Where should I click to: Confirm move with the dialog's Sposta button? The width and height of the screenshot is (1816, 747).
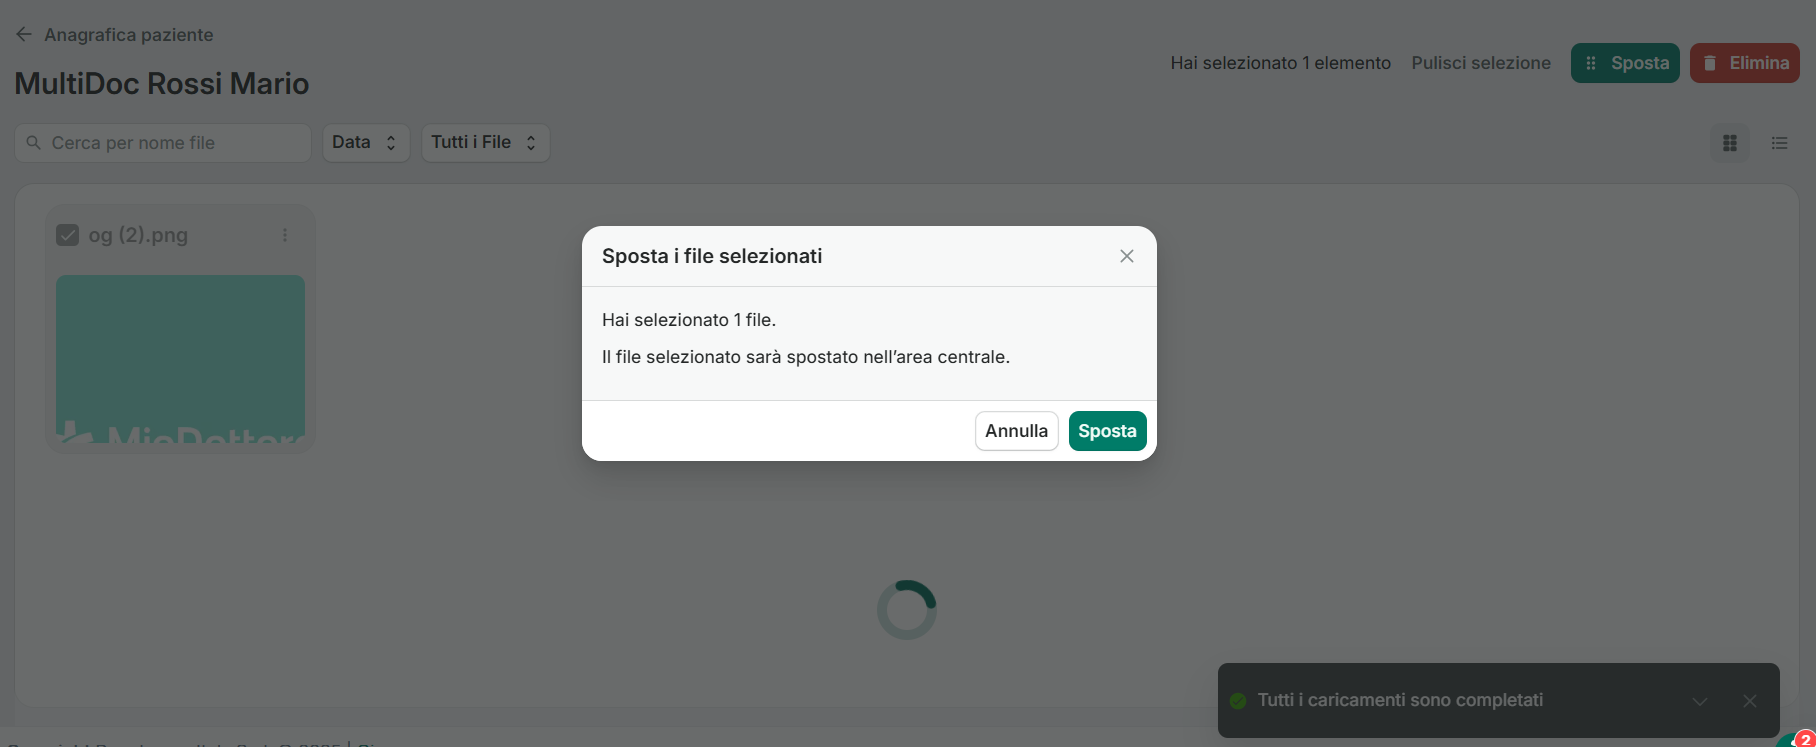[1107, 431]
